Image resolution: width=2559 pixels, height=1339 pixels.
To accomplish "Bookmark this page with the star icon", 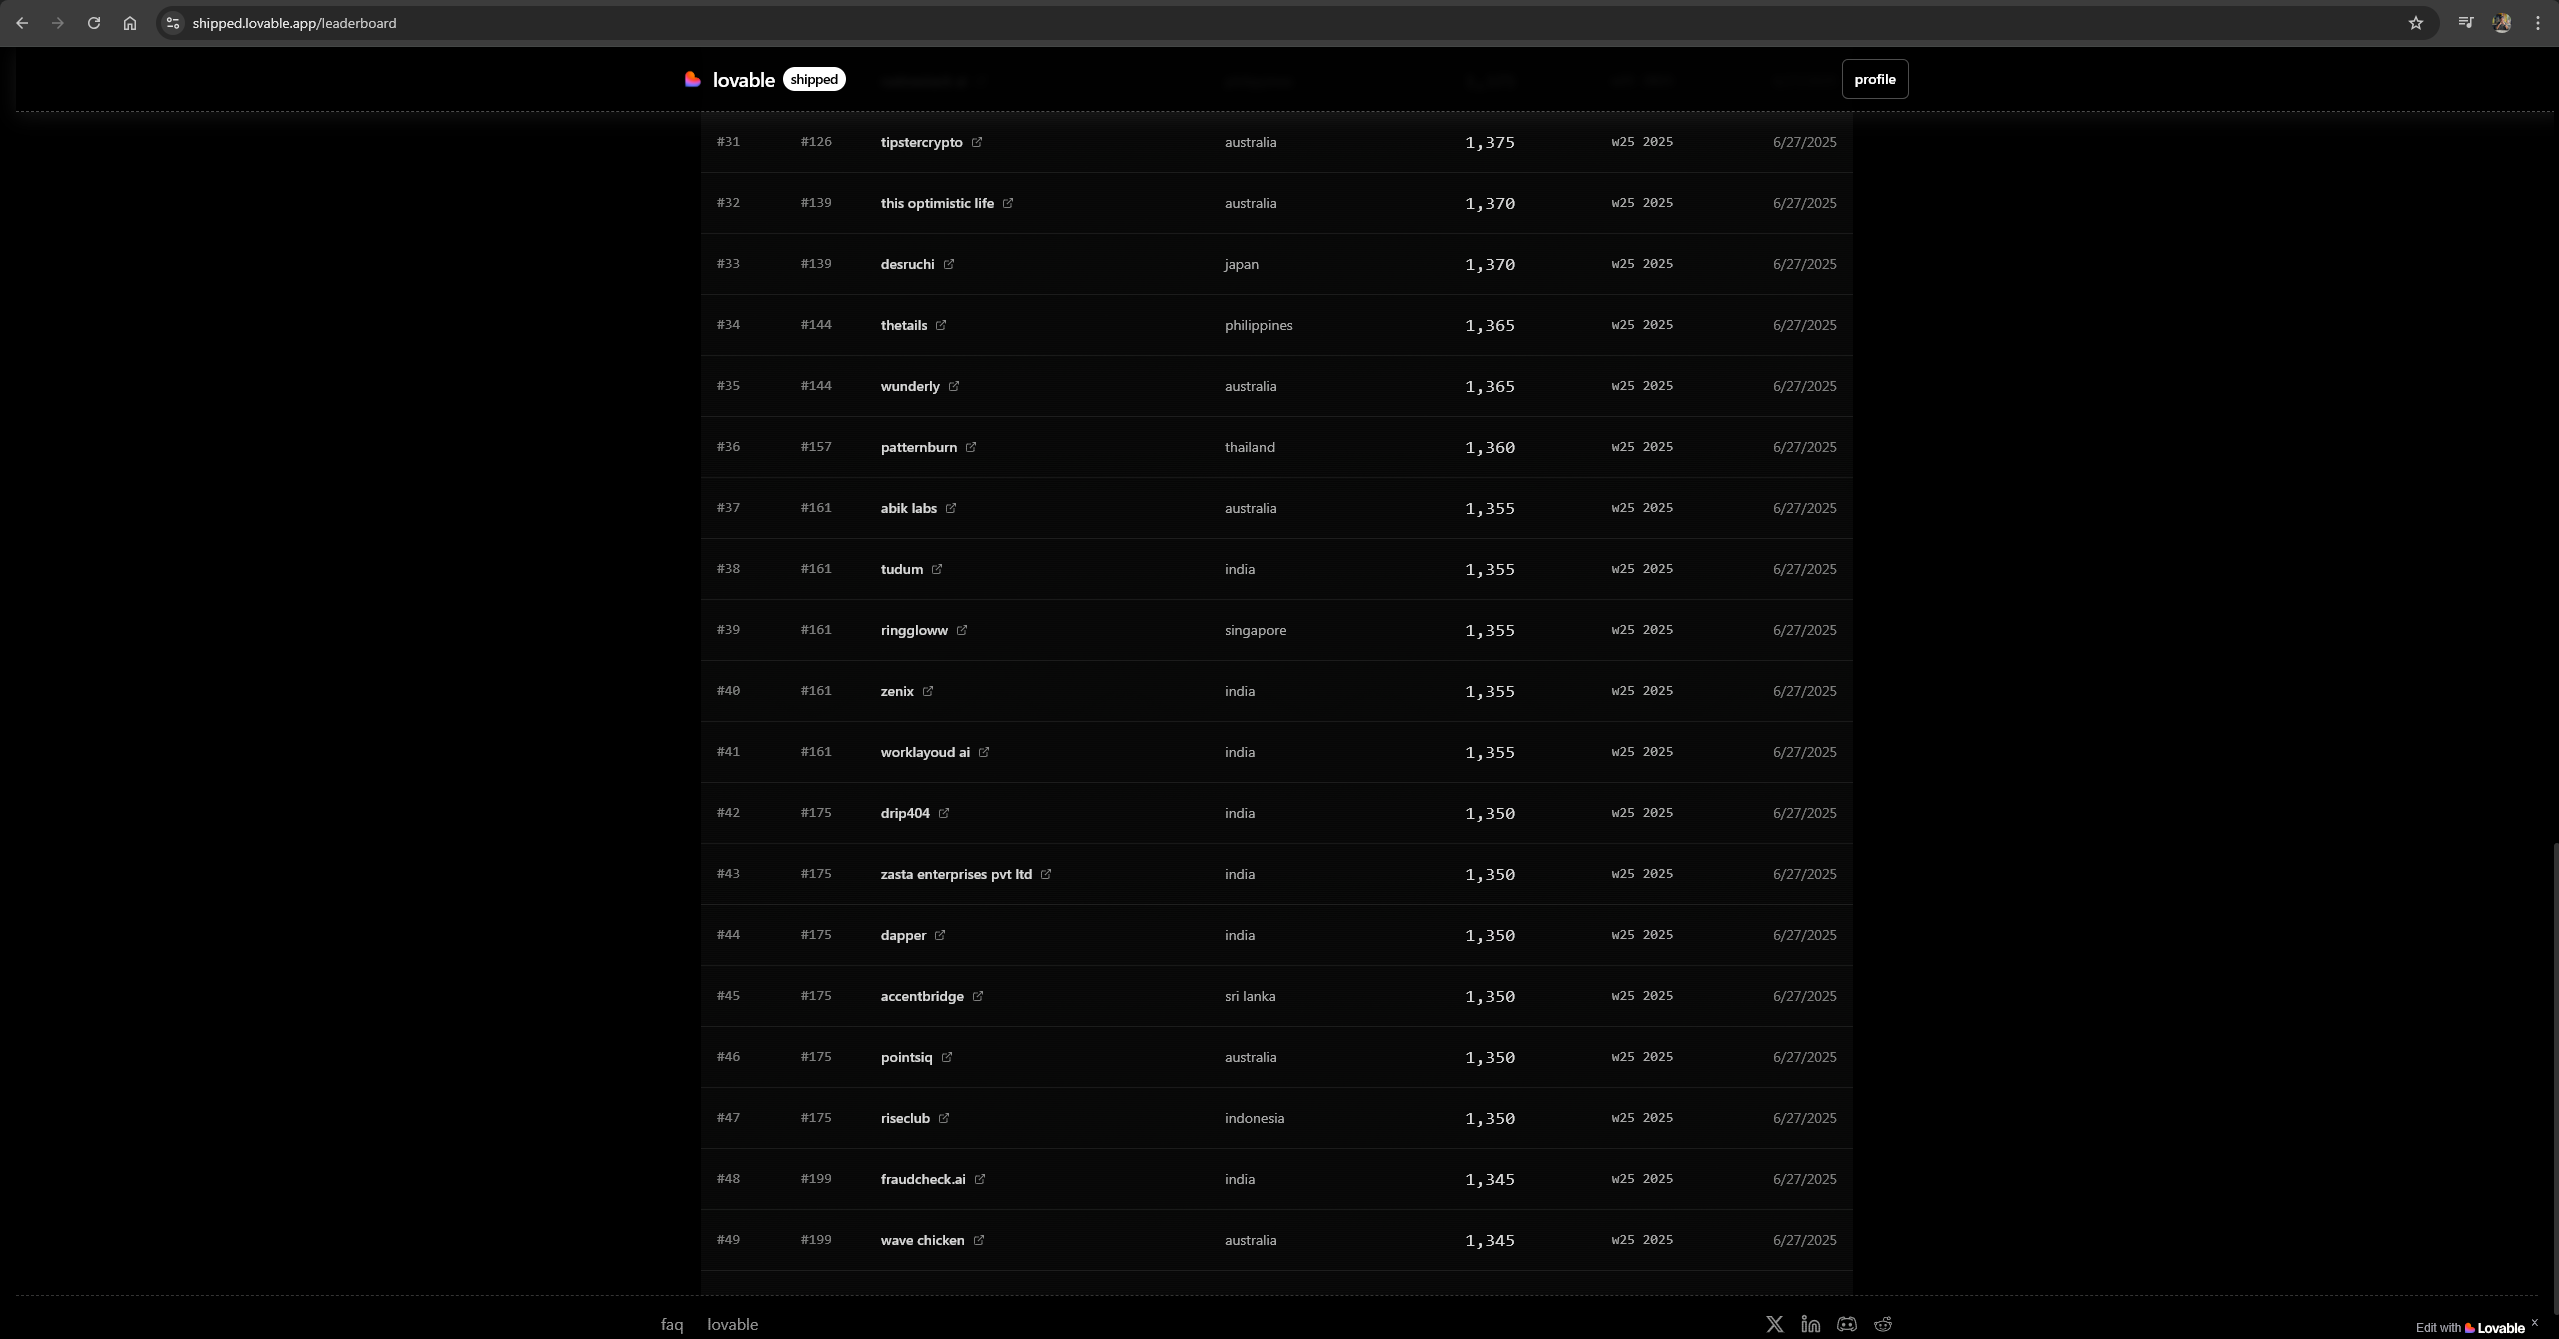I will 2416,23.
